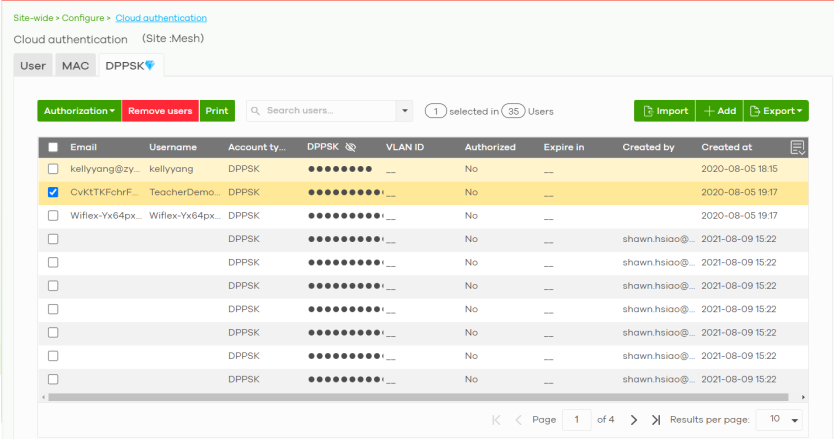
Task: Click the Add user button
Action: [x=718, y=111]
